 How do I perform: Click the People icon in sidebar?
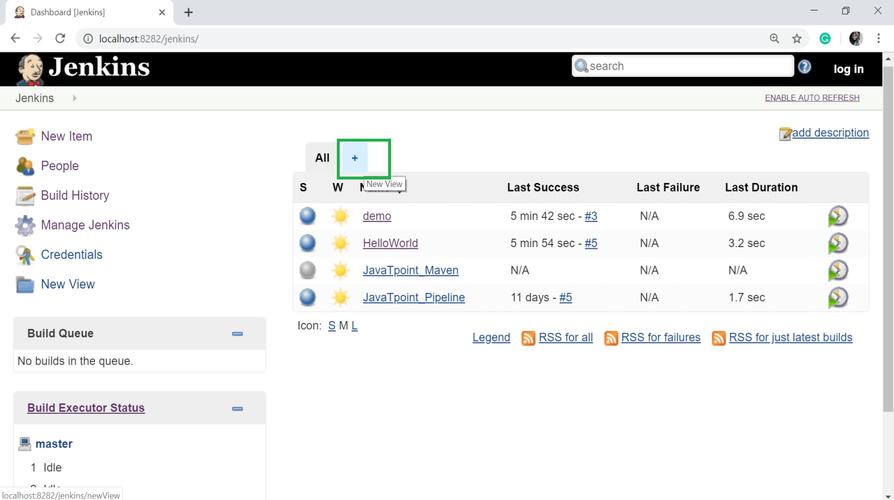(x=25, y=166)
